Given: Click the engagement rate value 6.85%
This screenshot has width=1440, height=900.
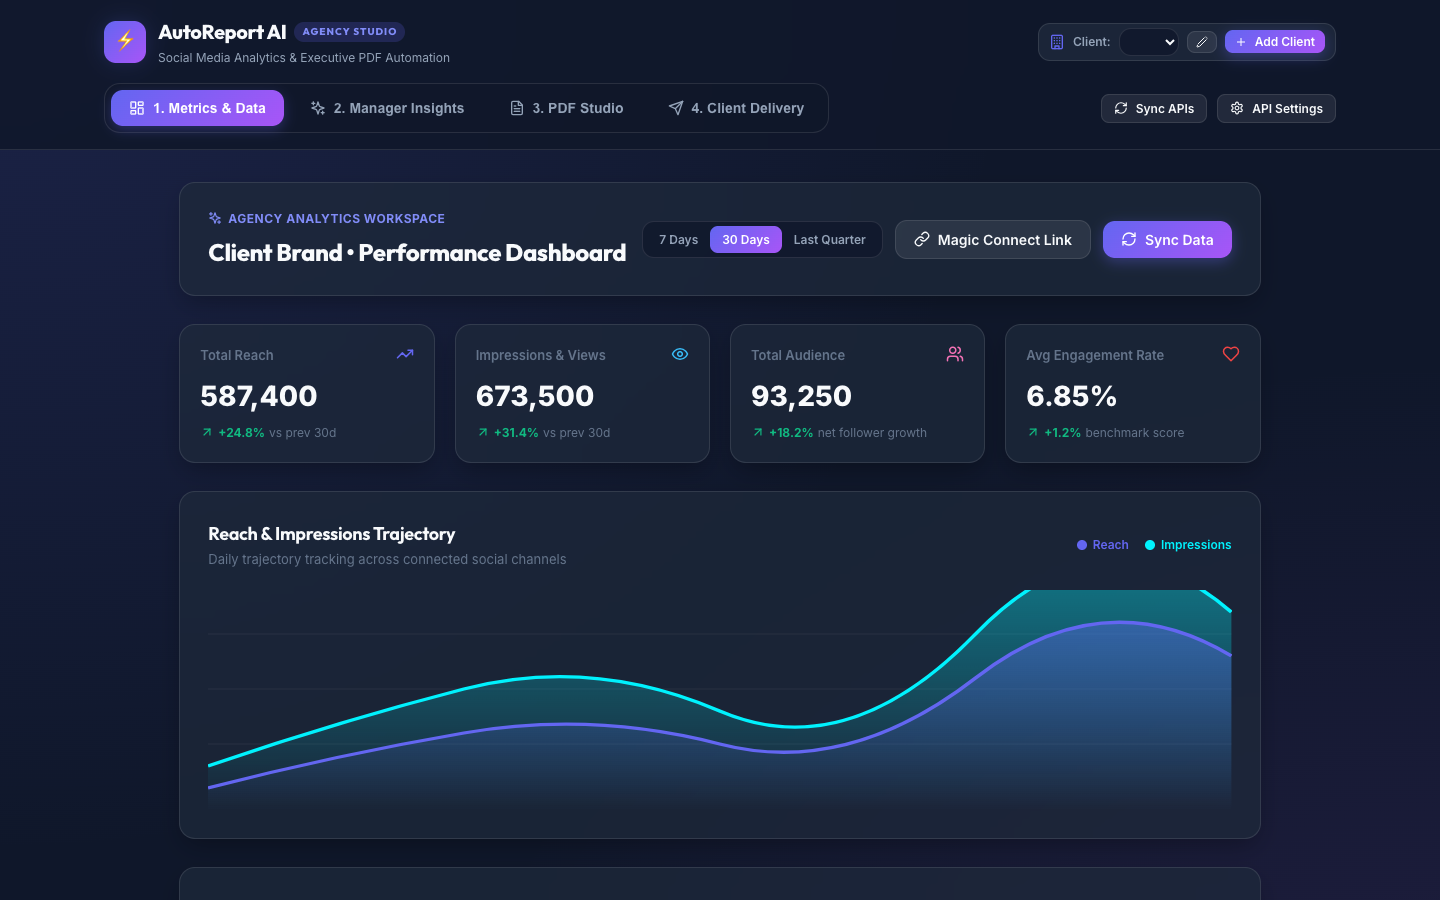Looking at the screenshot, I should (x=1072, y=396).
